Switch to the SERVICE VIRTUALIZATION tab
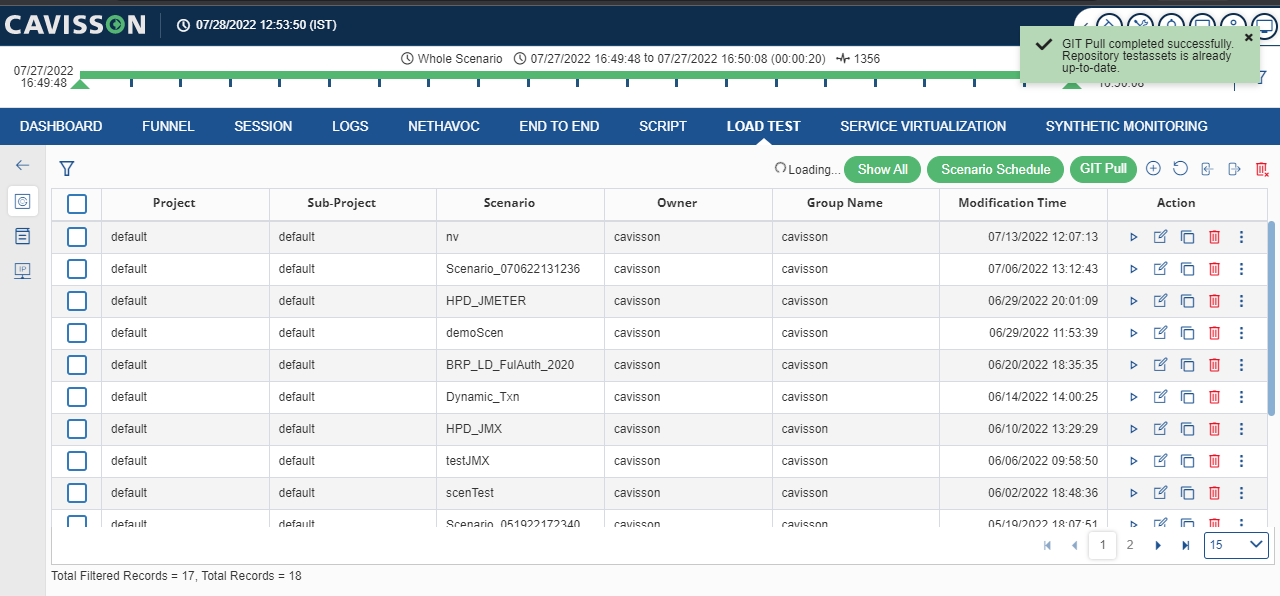The image size is (1280, 596). coord(923,126)
